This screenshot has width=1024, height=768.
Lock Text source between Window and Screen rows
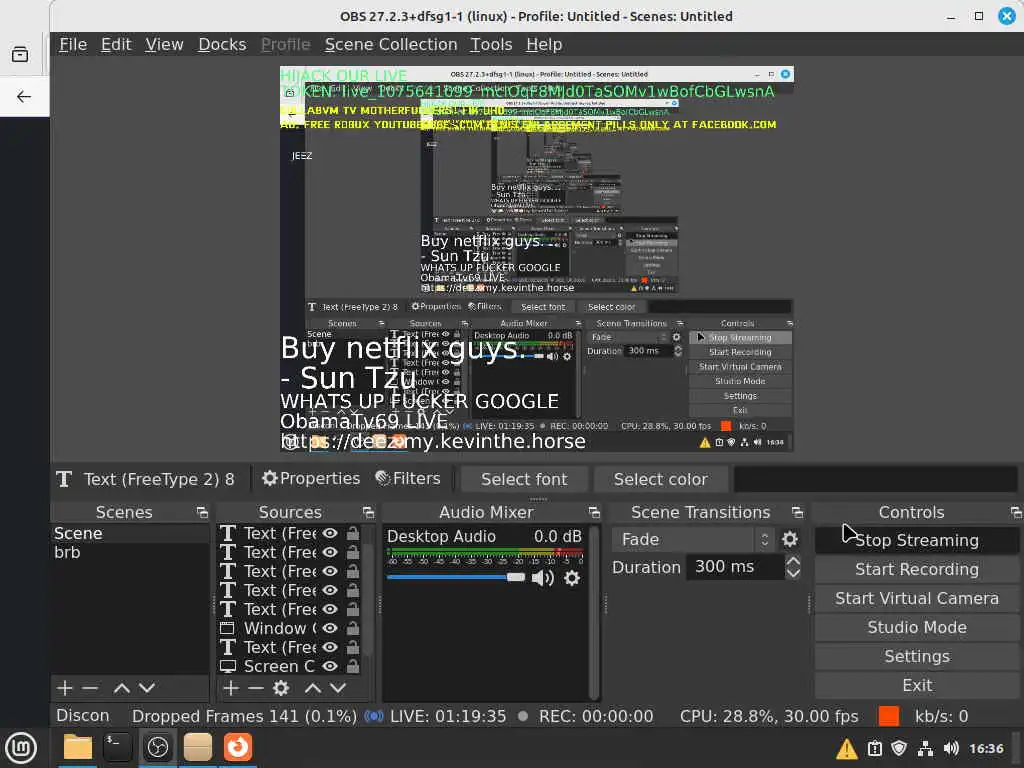tap(353, 647)
